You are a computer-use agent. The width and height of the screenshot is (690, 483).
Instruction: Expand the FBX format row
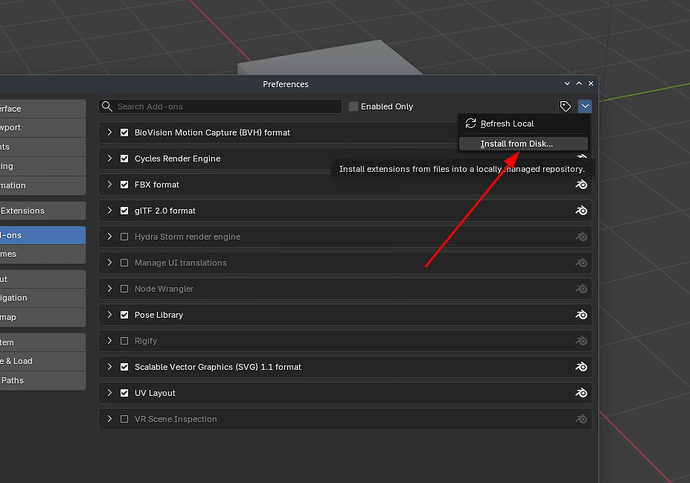[x=110, y=184]
